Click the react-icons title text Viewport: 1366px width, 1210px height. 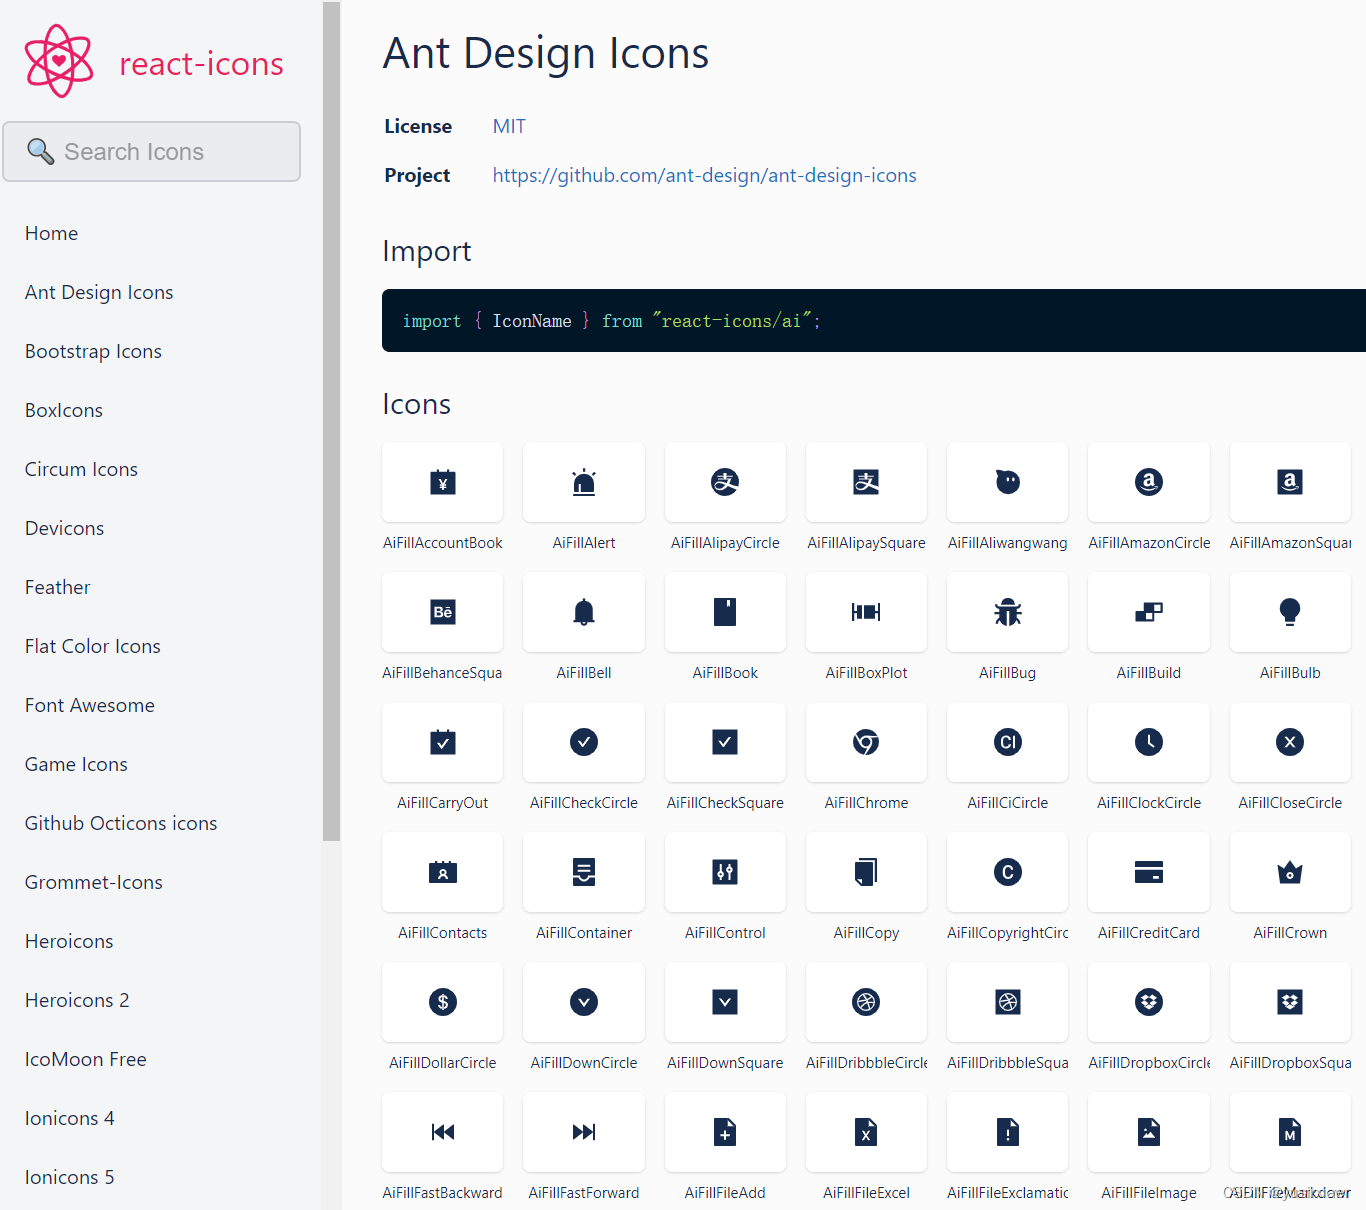201,63
